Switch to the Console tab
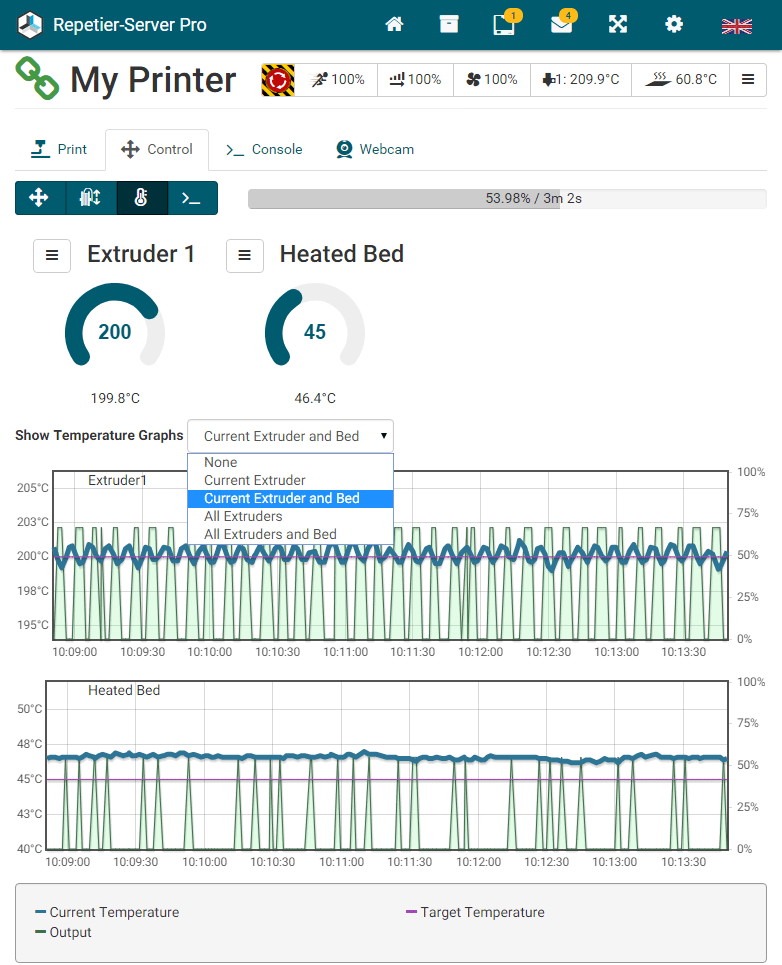This screenshot has height=965, width=782. pyautogui.click(x=264, y=149)
